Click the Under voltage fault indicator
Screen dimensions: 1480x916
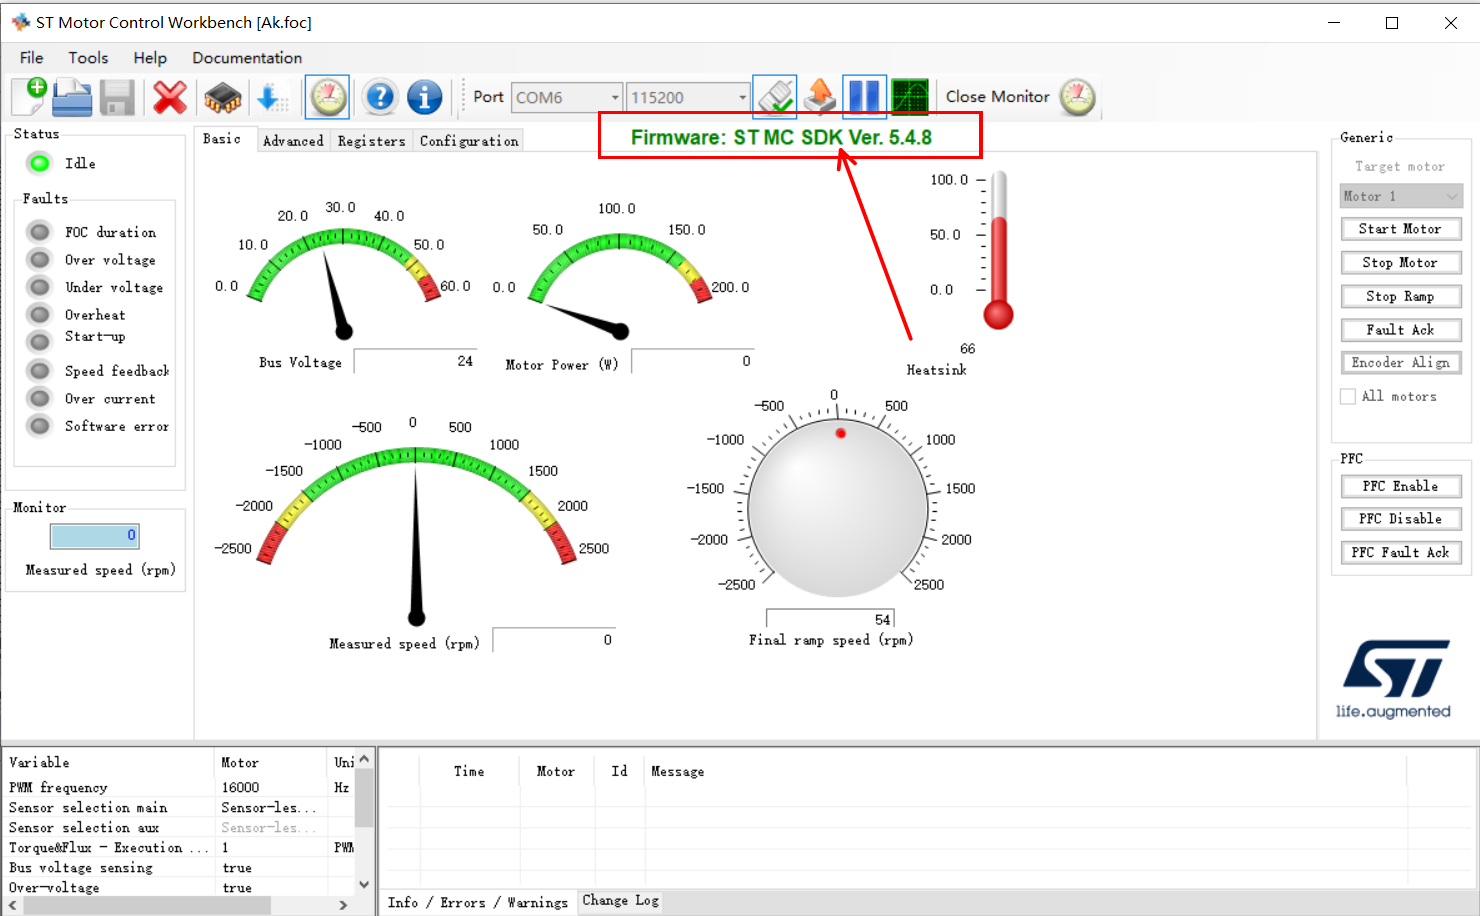(40, 287)
